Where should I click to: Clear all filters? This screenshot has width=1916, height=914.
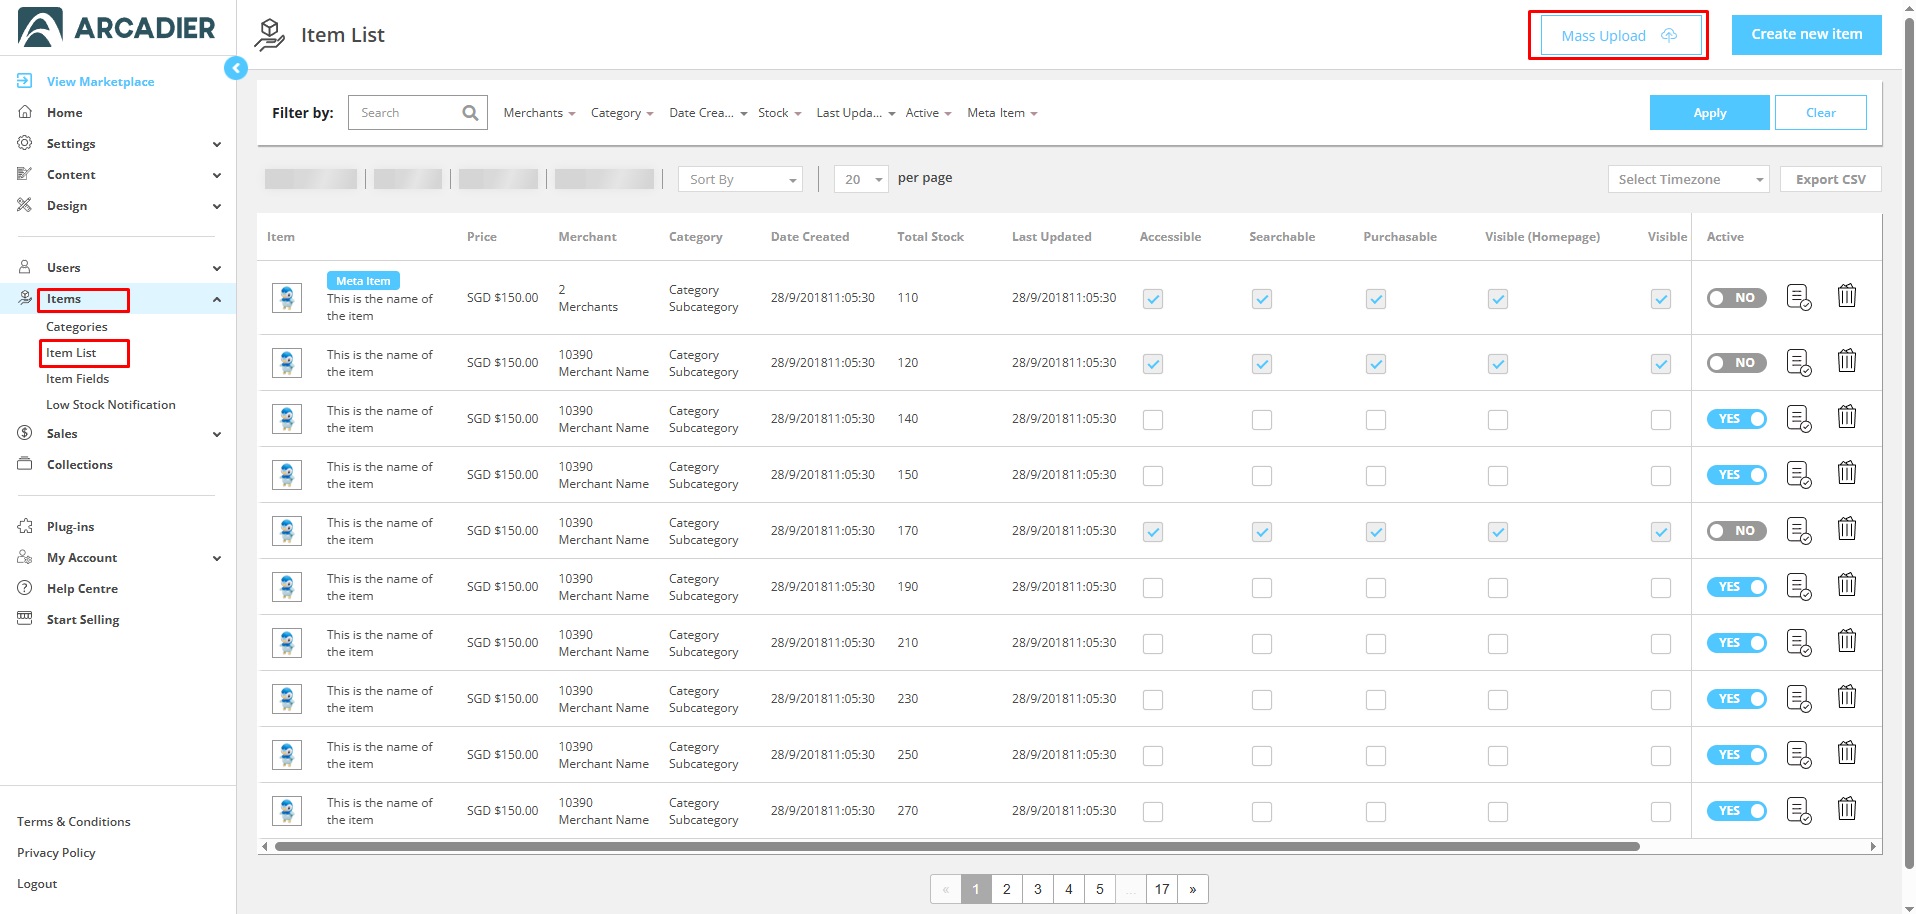(1820, 113)
